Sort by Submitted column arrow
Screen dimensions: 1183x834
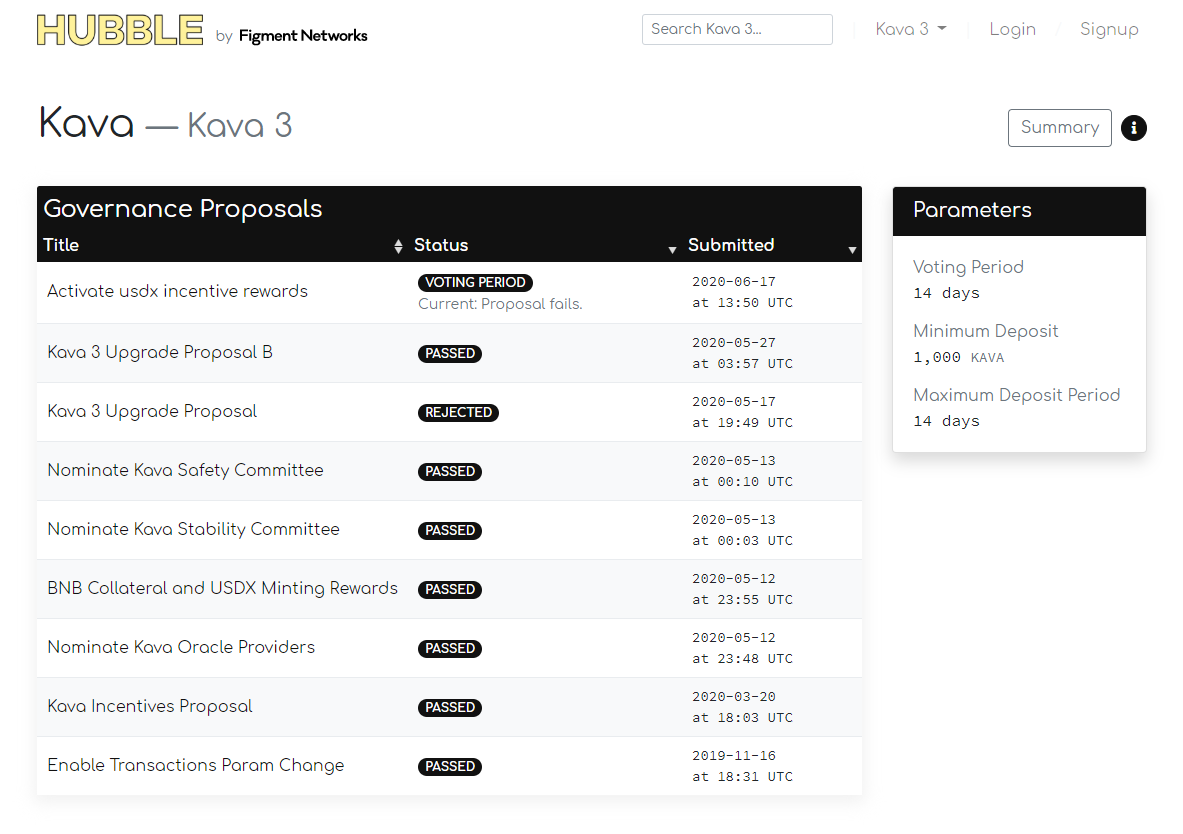(x=852, y=250)
